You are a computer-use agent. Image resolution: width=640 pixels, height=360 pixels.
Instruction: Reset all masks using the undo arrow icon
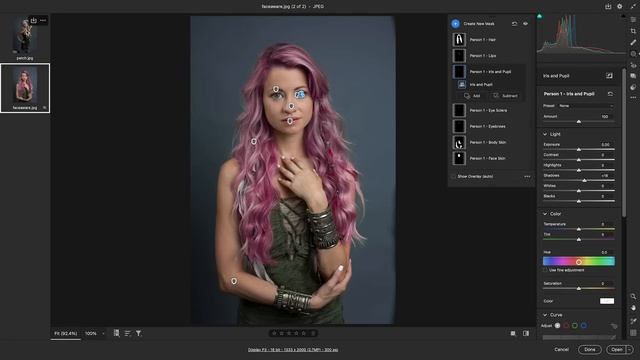[x=514, y=24]
